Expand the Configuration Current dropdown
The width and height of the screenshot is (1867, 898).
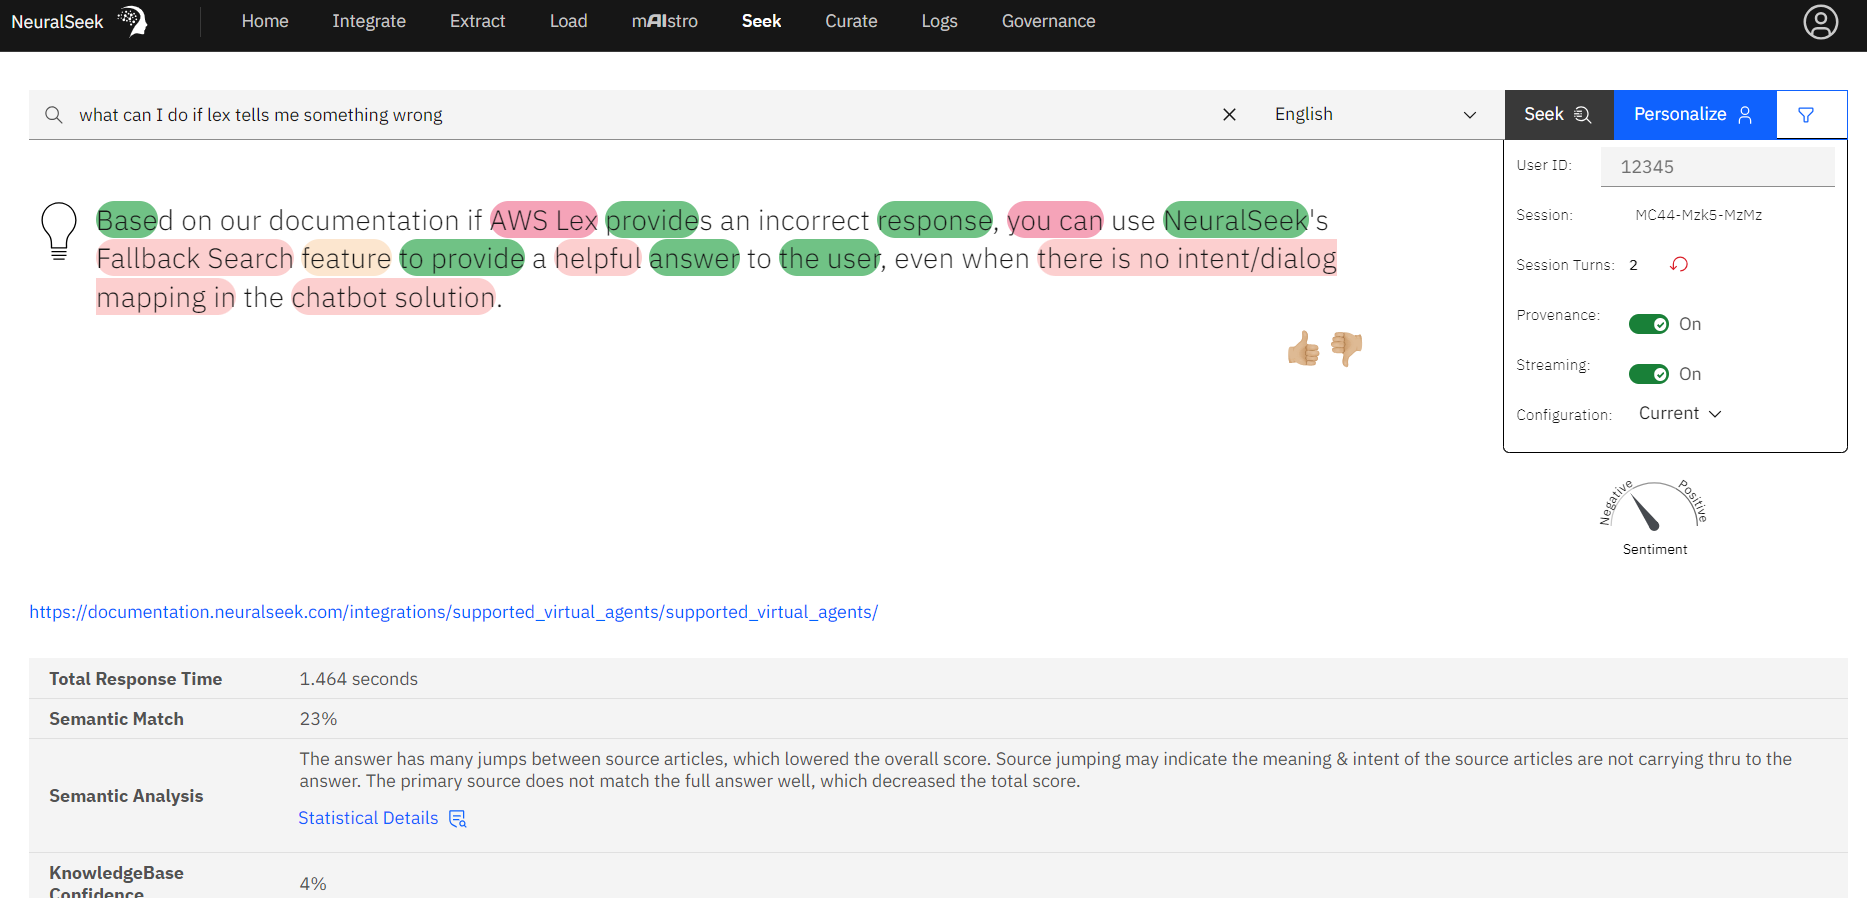1680,414
